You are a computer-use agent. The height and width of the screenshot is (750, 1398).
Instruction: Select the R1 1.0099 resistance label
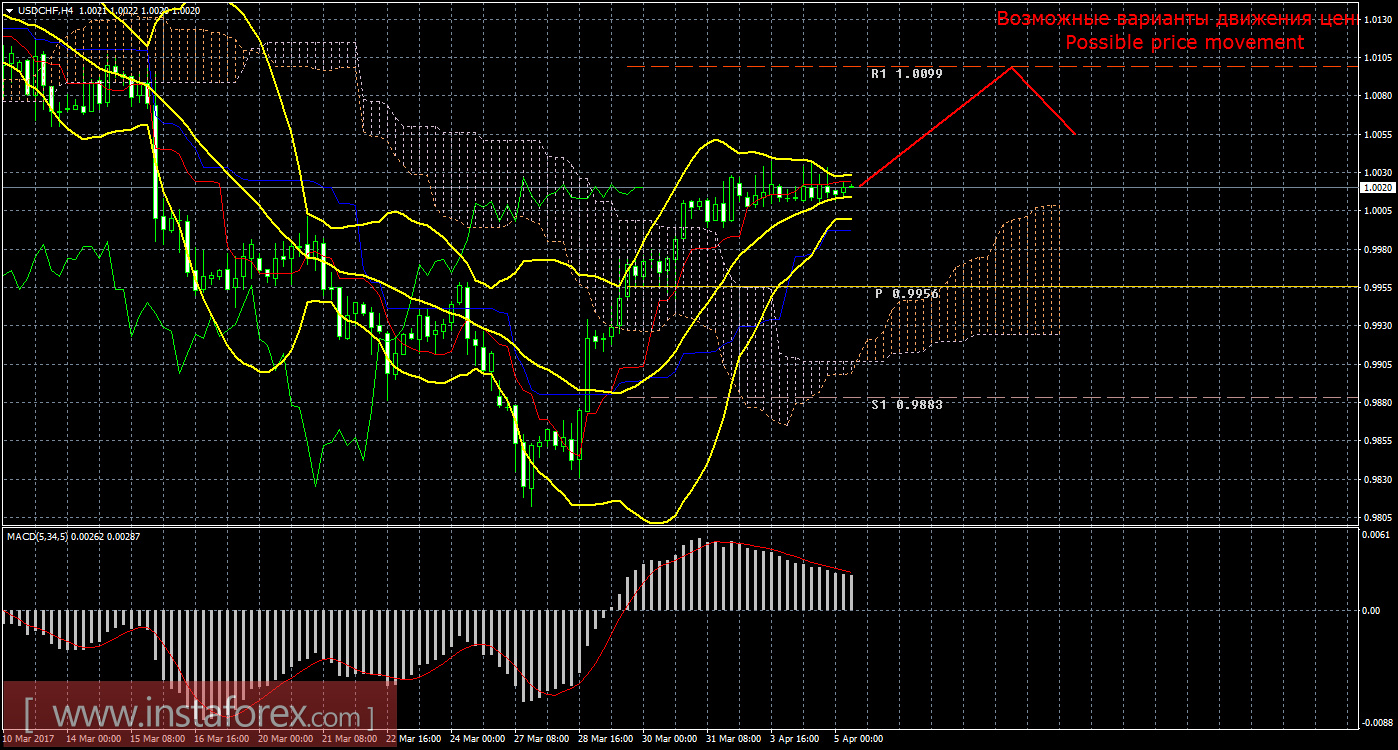point(907,74)
